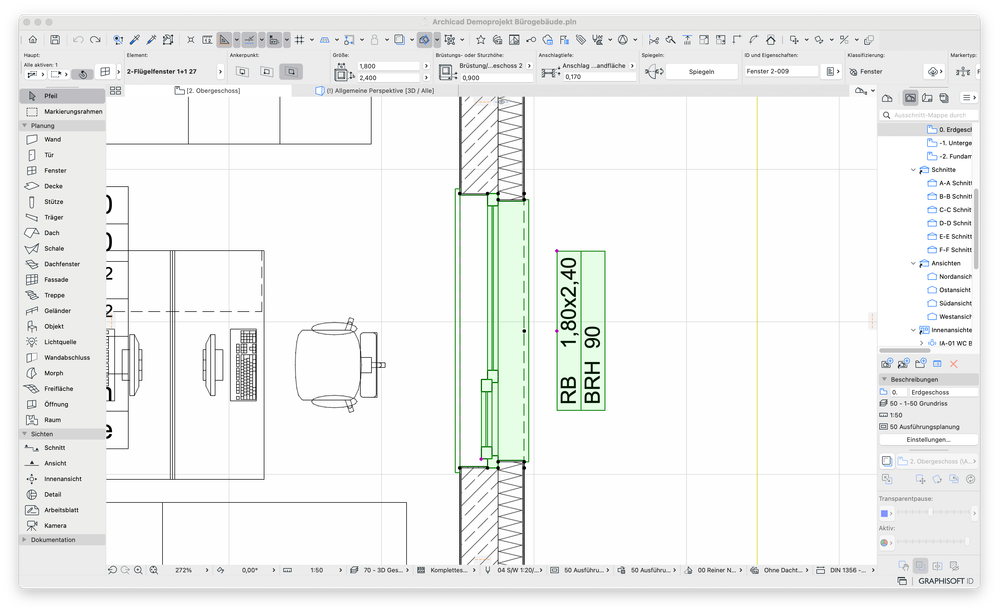The image size is (999, 612).
Task: Click the Spiegeln button
Action: [701, 72]
